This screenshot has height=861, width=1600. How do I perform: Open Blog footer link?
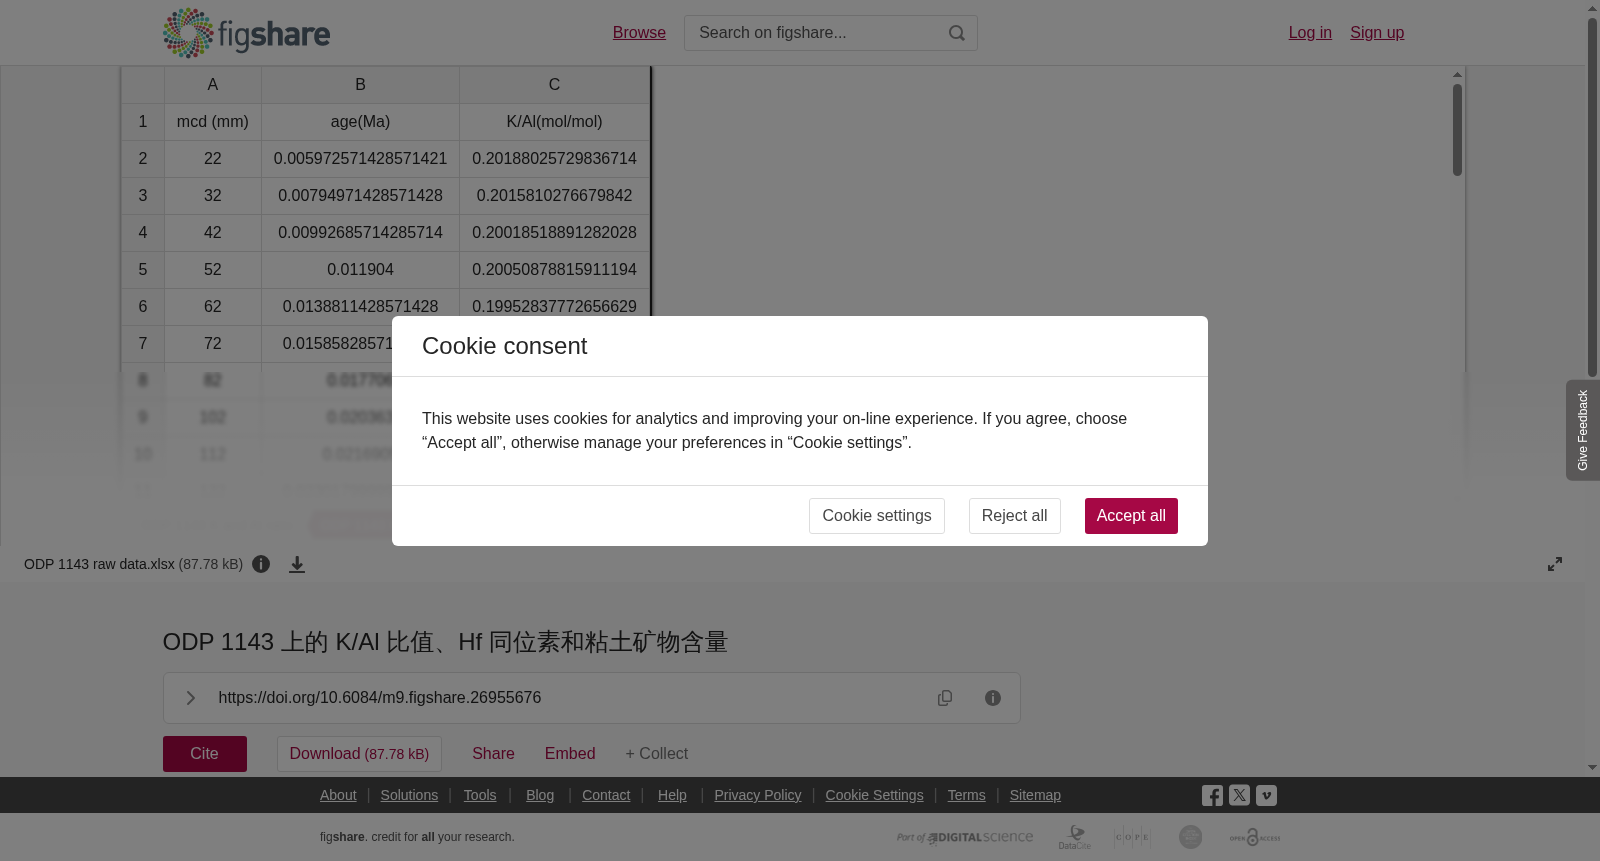(540, 795)
